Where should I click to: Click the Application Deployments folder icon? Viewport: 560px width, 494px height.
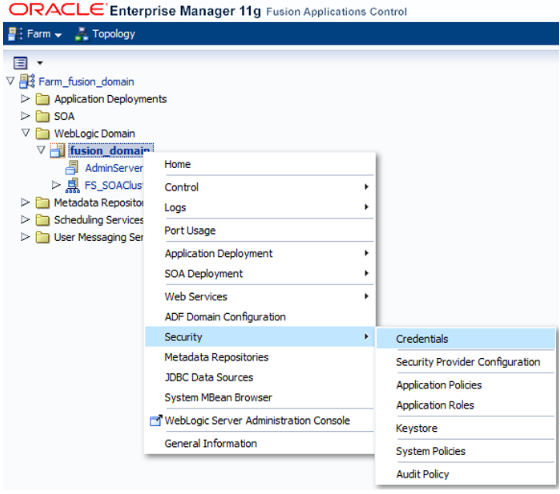click(x=42, y=99)
